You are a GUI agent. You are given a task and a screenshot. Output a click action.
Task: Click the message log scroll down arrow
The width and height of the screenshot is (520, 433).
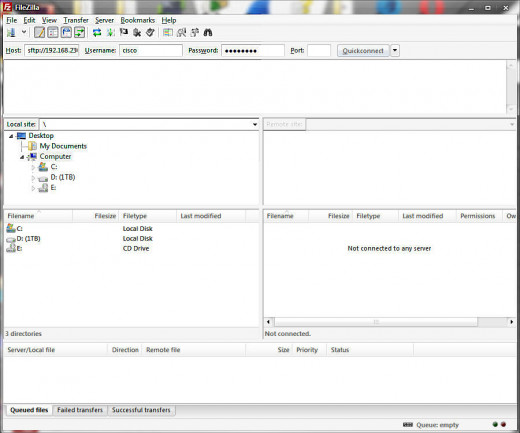pos(511,109)
